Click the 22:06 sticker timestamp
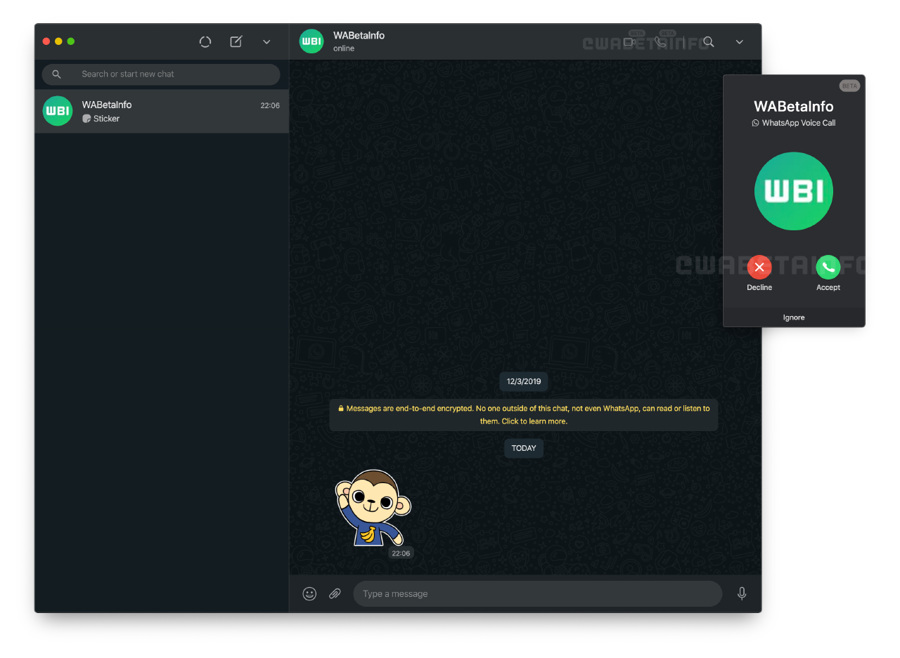 click(x=401, y=554)
